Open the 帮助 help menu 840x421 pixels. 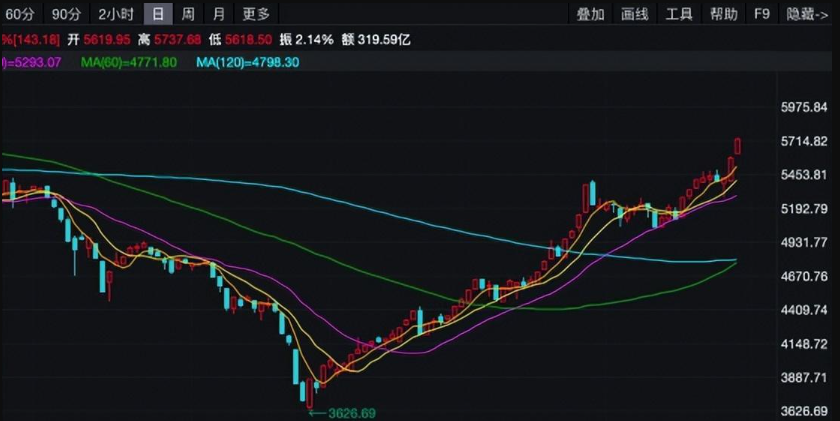(x=723, y=14)
